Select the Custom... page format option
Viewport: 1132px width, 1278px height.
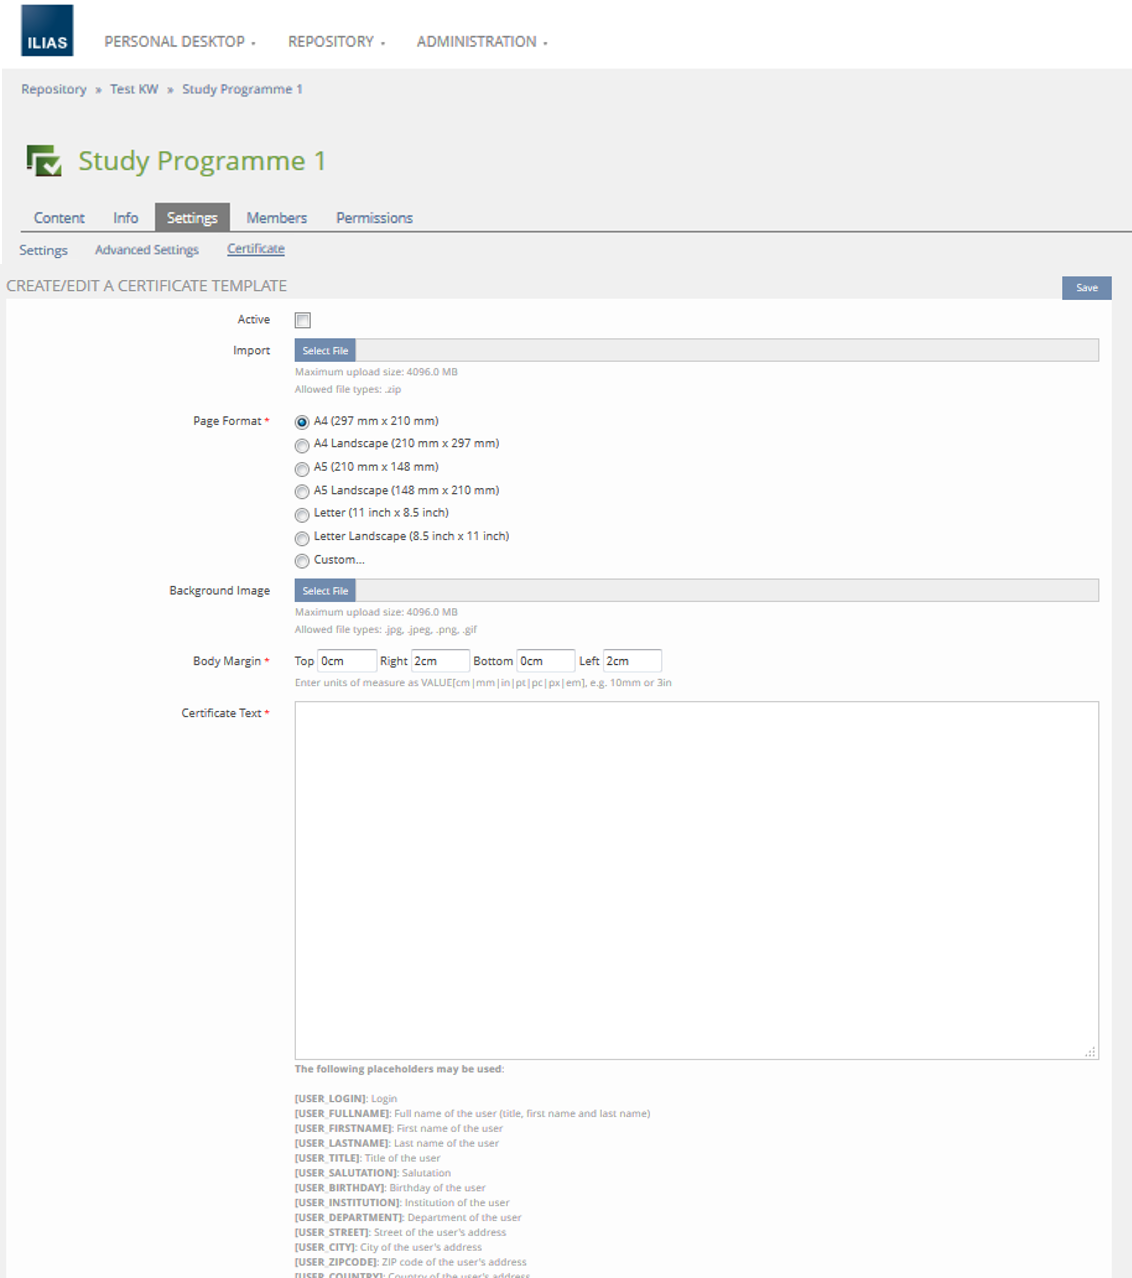tap(302, 561)
